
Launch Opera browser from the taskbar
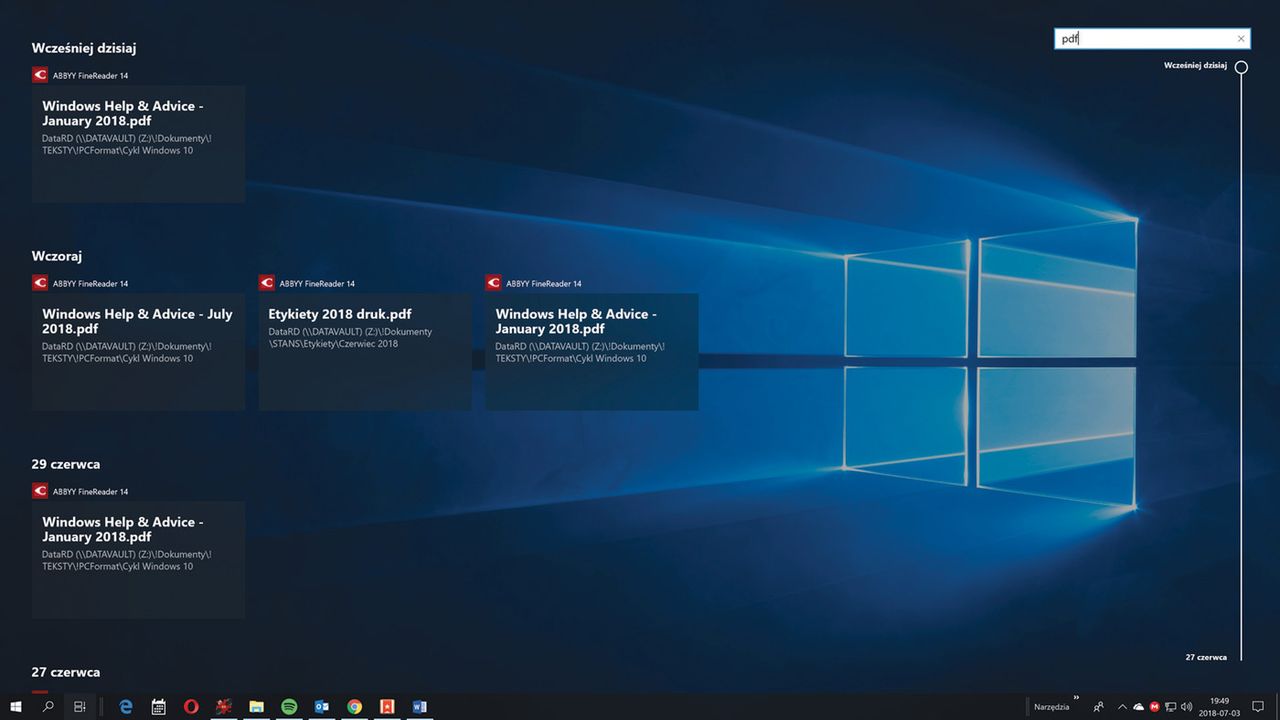[x=191, y=706]
